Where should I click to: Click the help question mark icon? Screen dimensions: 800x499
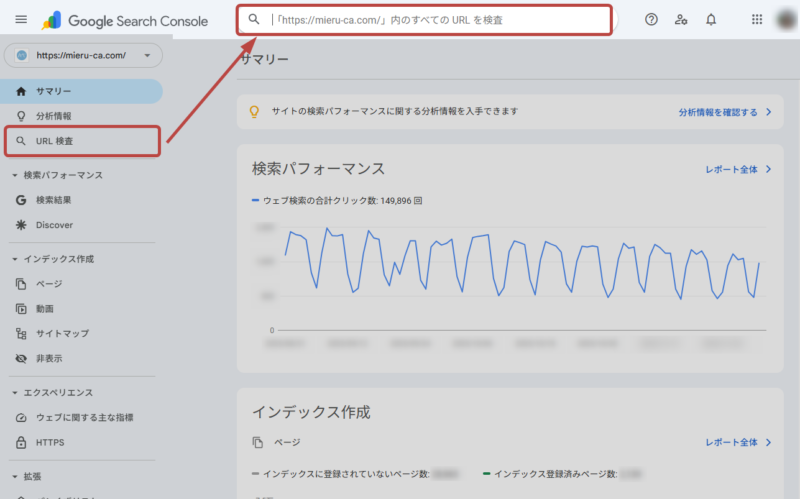pyautogui.click(x=651, y=19)
